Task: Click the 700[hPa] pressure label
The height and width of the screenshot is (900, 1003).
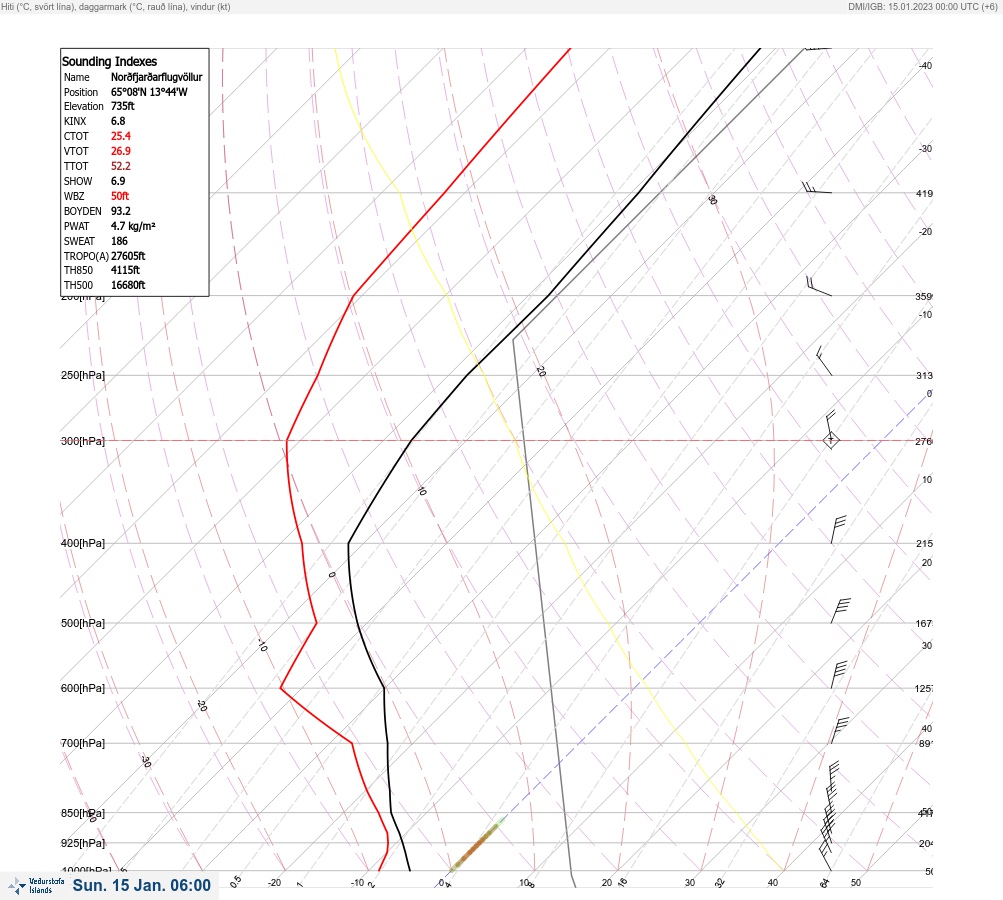Action: pyautogui.click(x=83, y=743)
